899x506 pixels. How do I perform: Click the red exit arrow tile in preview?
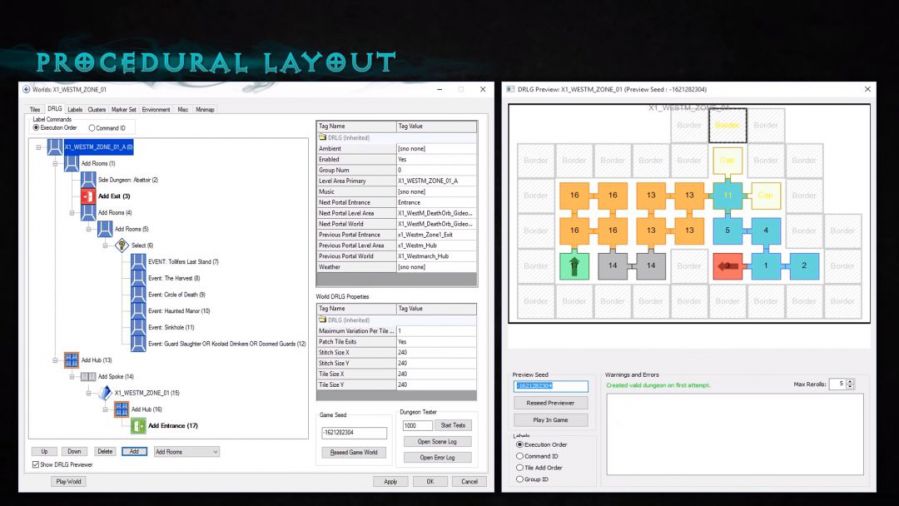coord(727,266)
